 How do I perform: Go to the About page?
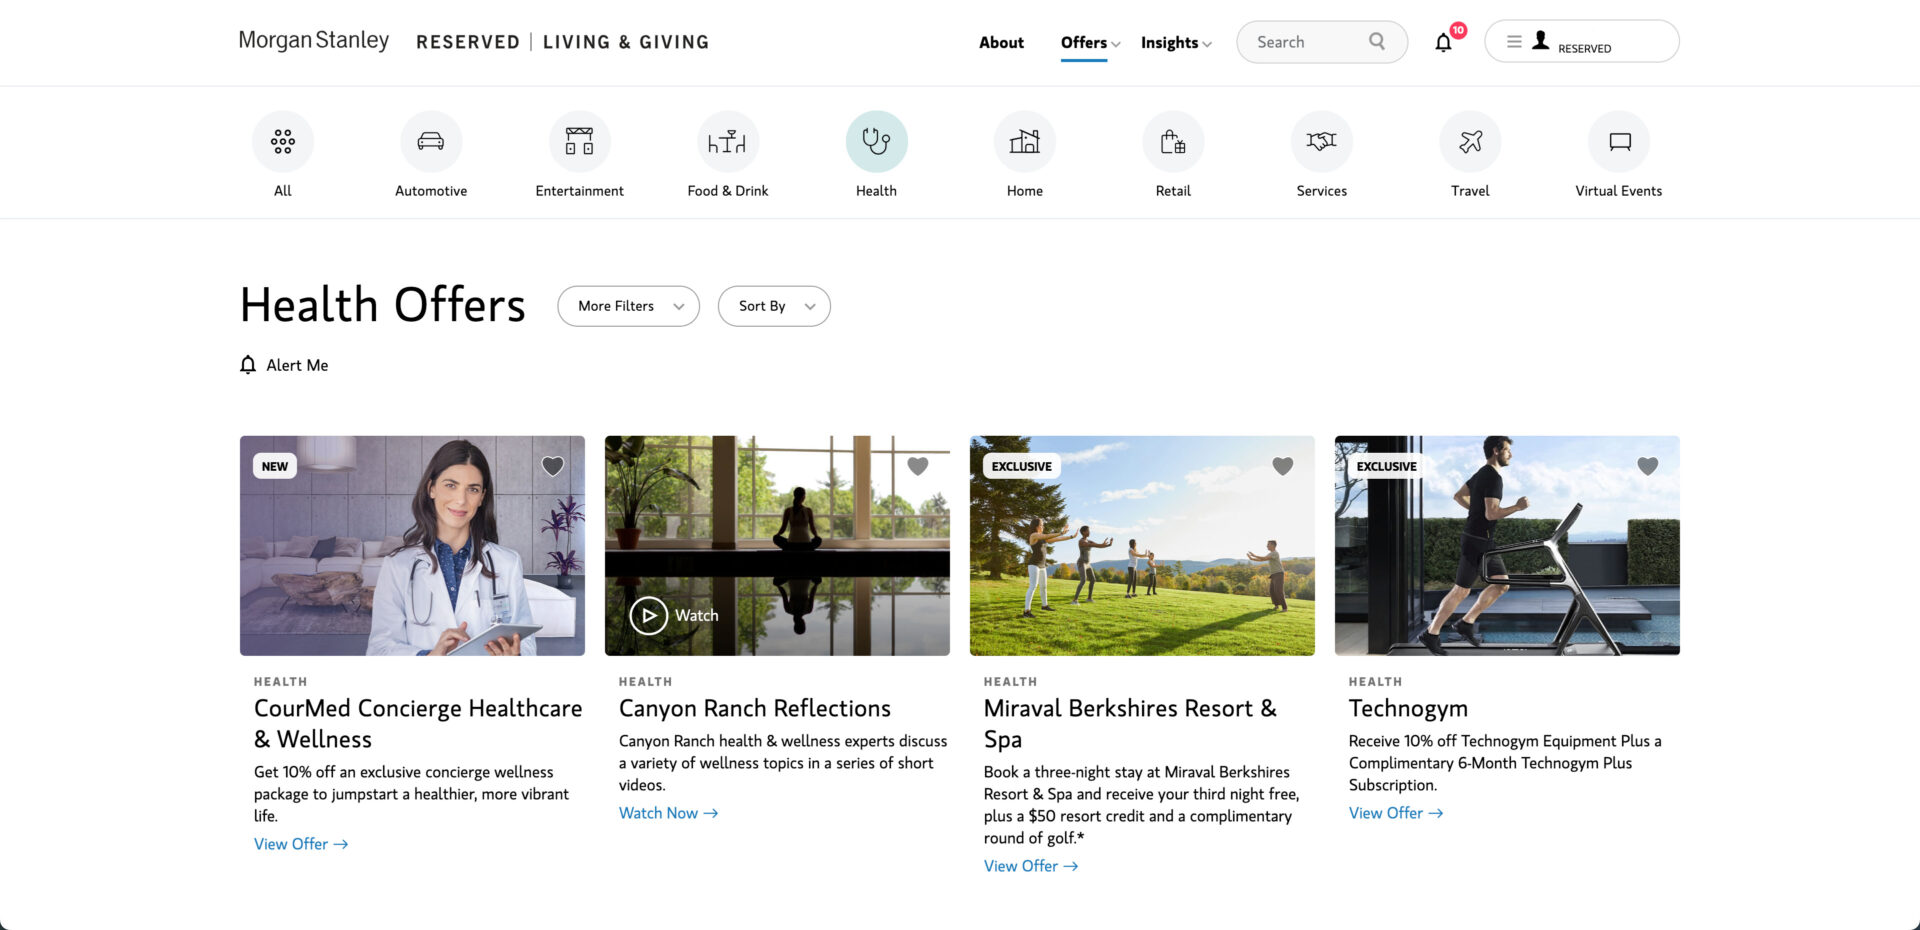[x=1001, y=43]
